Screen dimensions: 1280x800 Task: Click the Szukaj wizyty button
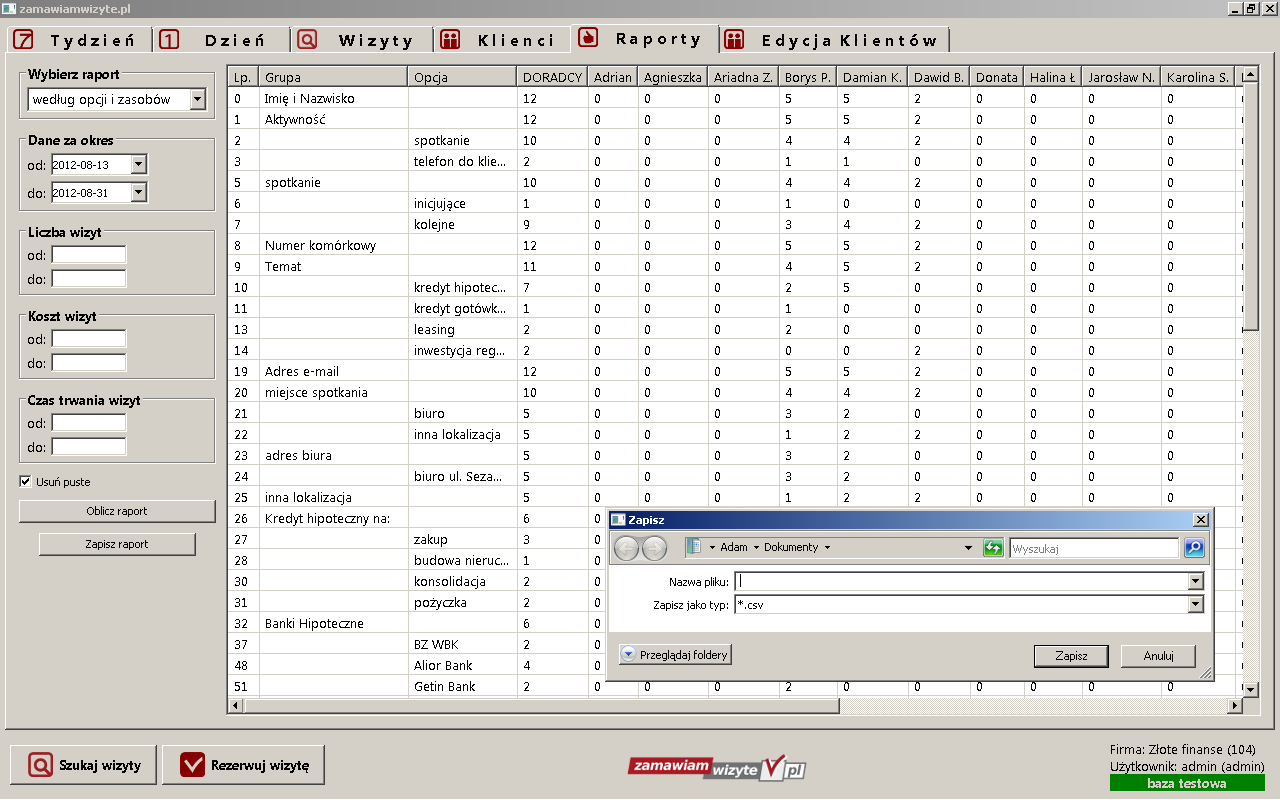(83, 765)
